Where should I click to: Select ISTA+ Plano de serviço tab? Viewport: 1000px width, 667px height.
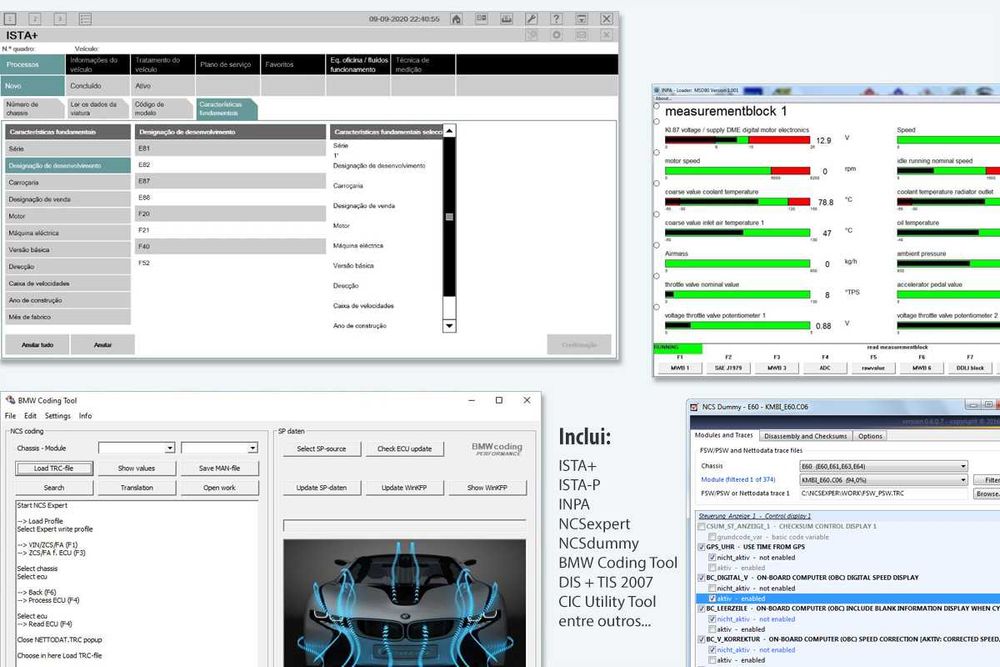(x=228, y=64)
